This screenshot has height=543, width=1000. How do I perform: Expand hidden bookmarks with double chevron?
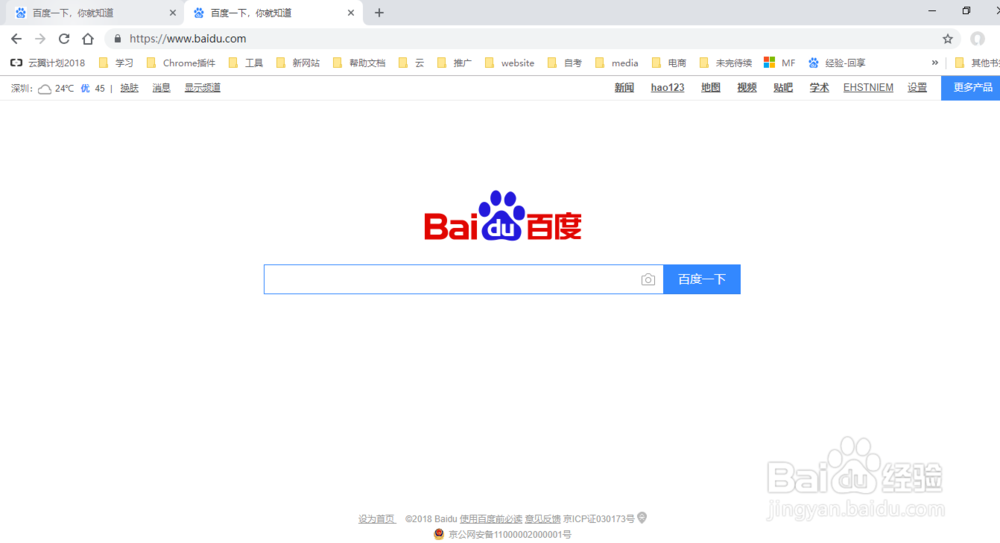[x=935, y=63]
